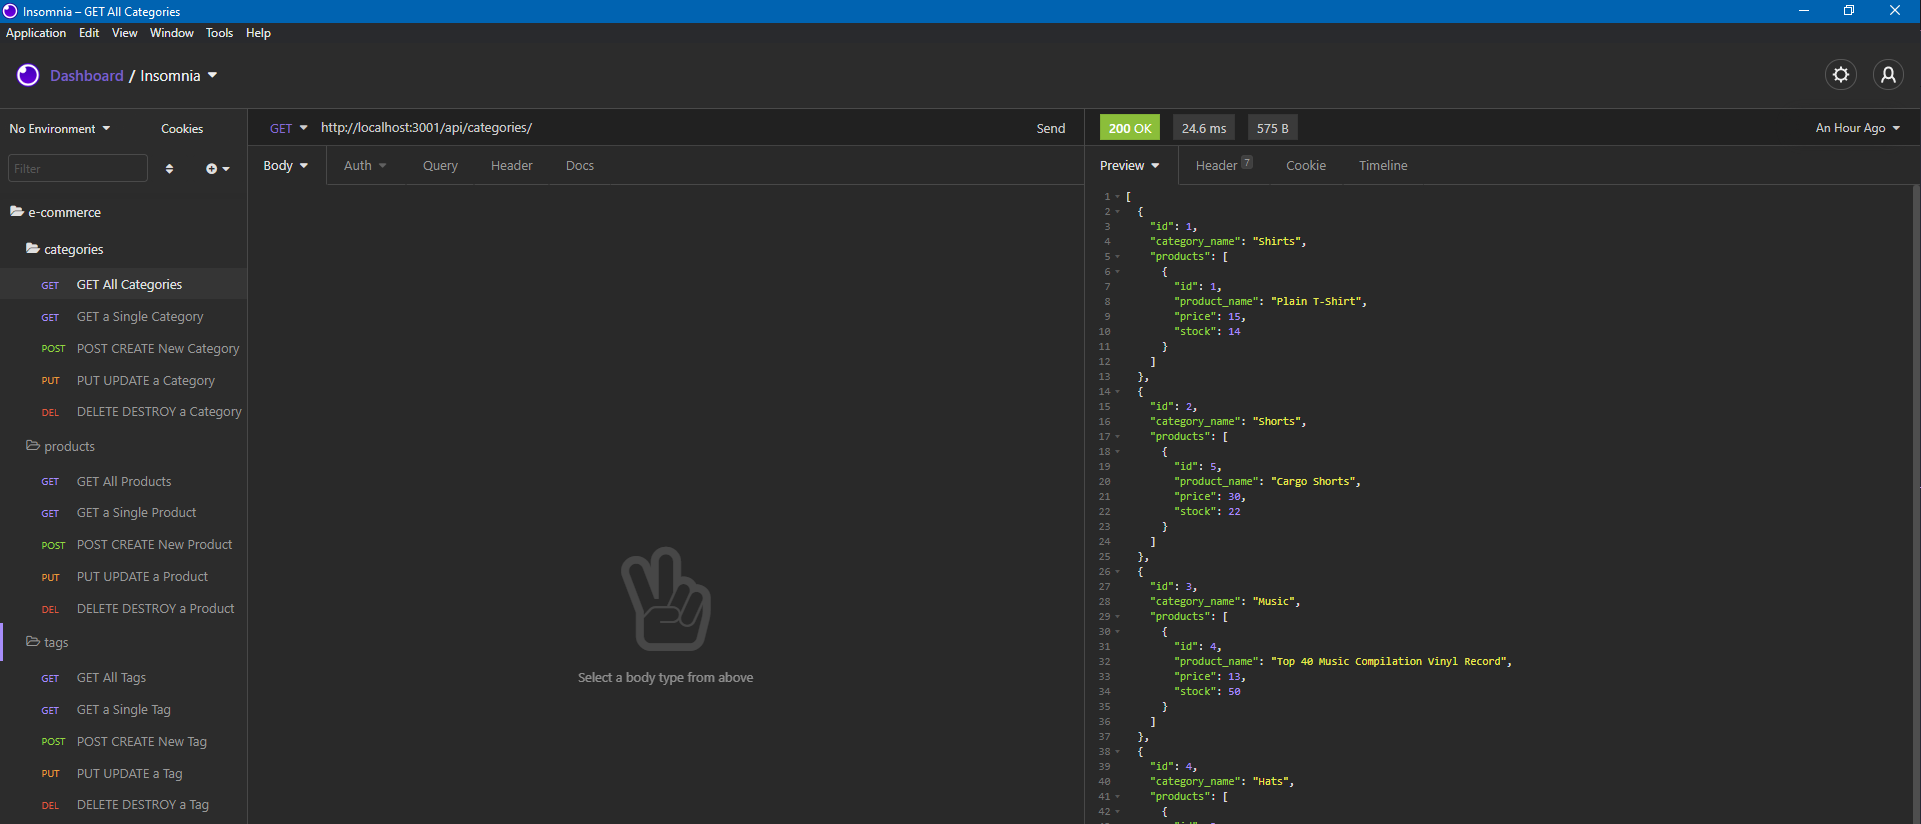Switch to the Query tab
Screen dimensions: 1921x824
tap(440, 166)
